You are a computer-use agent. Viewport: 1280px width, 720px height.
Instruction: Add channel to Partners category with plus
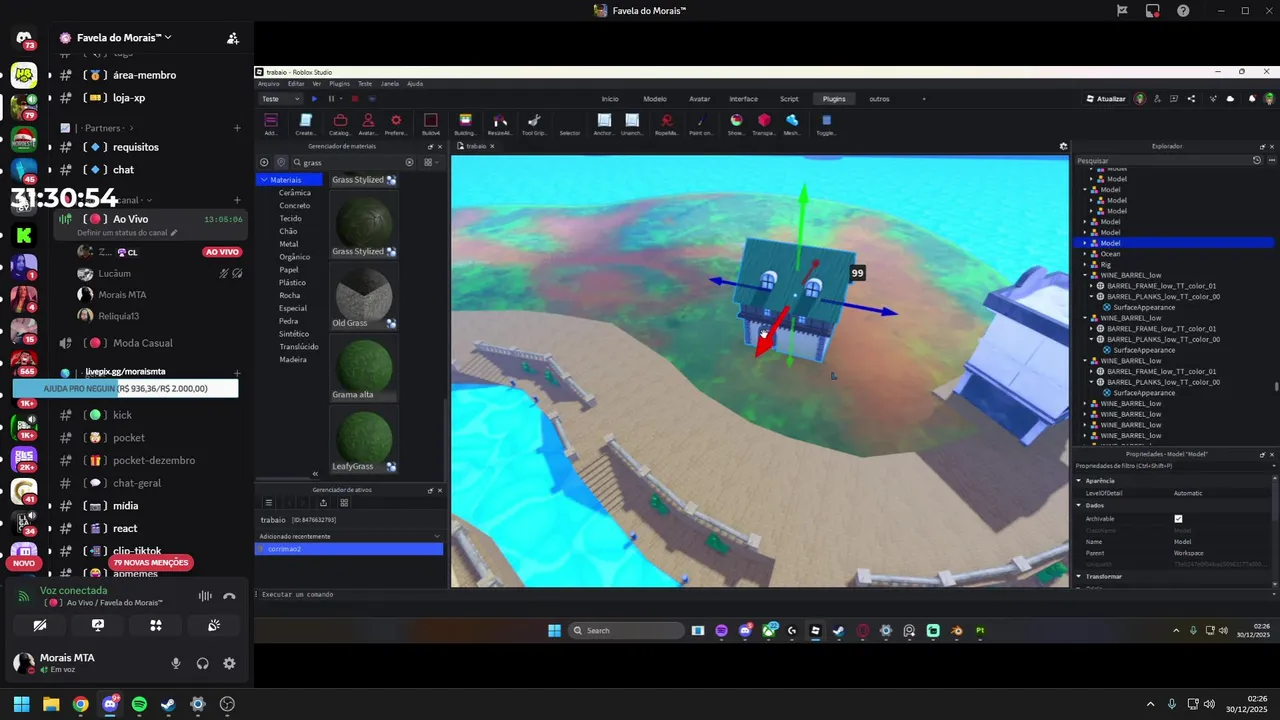[x=237, y=128]
